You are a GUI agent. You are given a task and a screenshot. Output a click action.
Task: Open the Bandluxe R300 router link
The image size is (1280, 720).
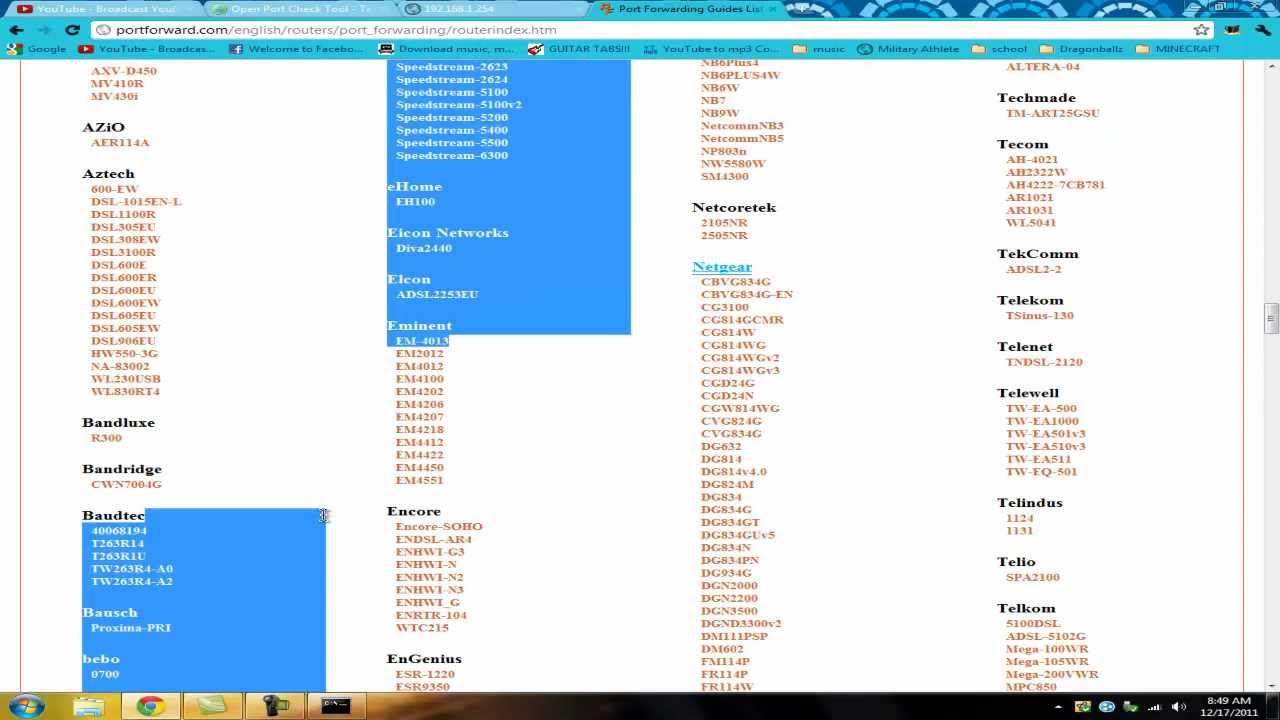pyautogui.click(x=106, y=438)
